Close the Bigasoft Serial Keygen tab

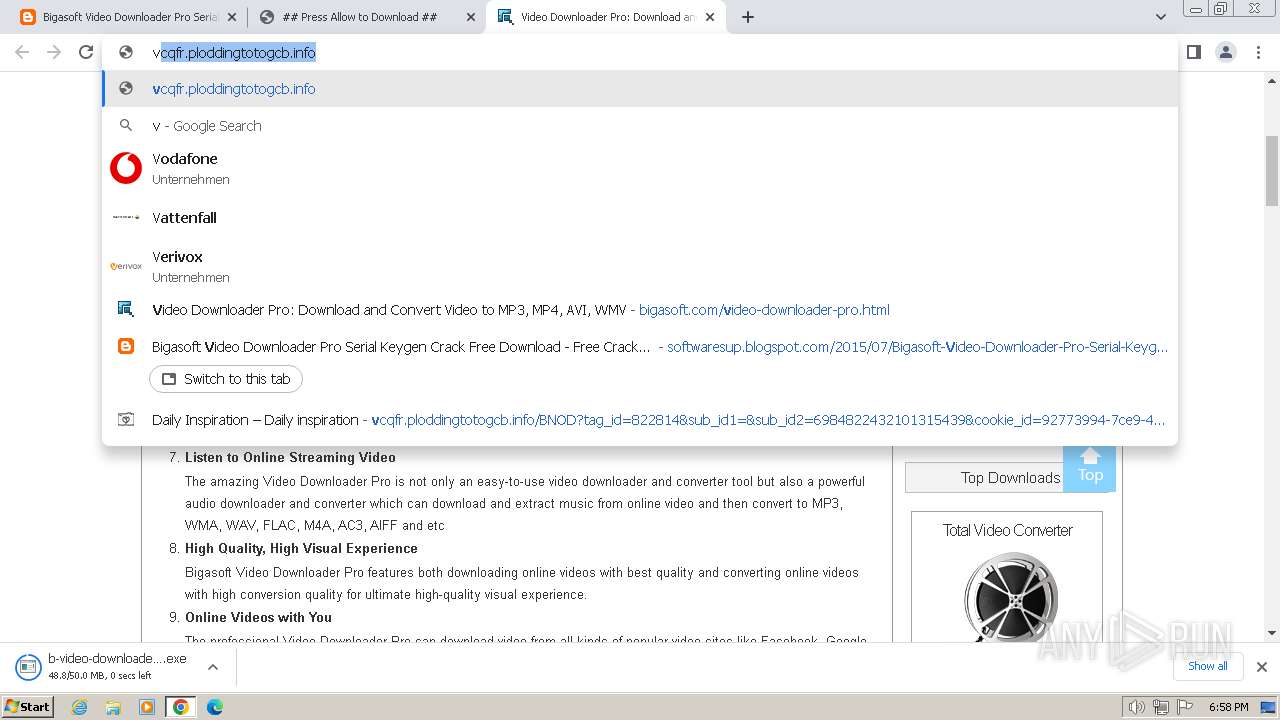point(232,17)
